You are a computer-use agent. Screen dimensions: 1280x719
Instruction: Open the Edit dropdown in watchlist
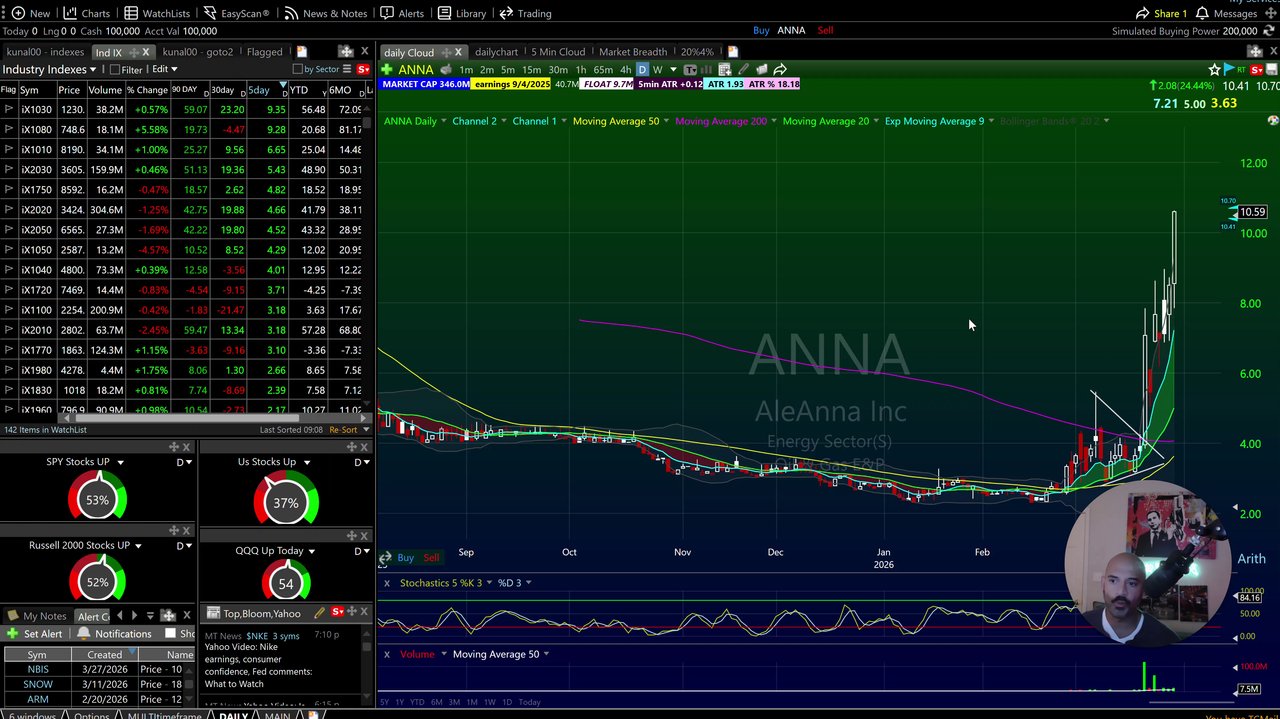coord(164,69)
